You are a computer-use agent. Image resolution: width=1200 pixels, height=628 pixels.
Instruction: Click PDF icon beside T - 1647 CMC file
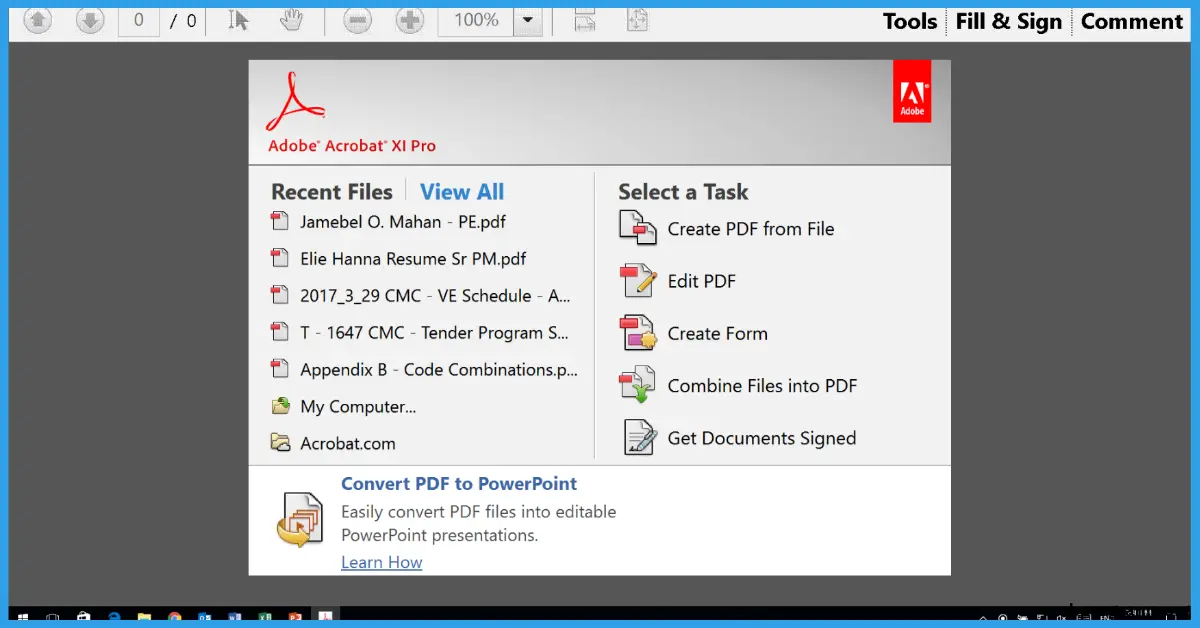pyautogui.click(x=280, y=332)
